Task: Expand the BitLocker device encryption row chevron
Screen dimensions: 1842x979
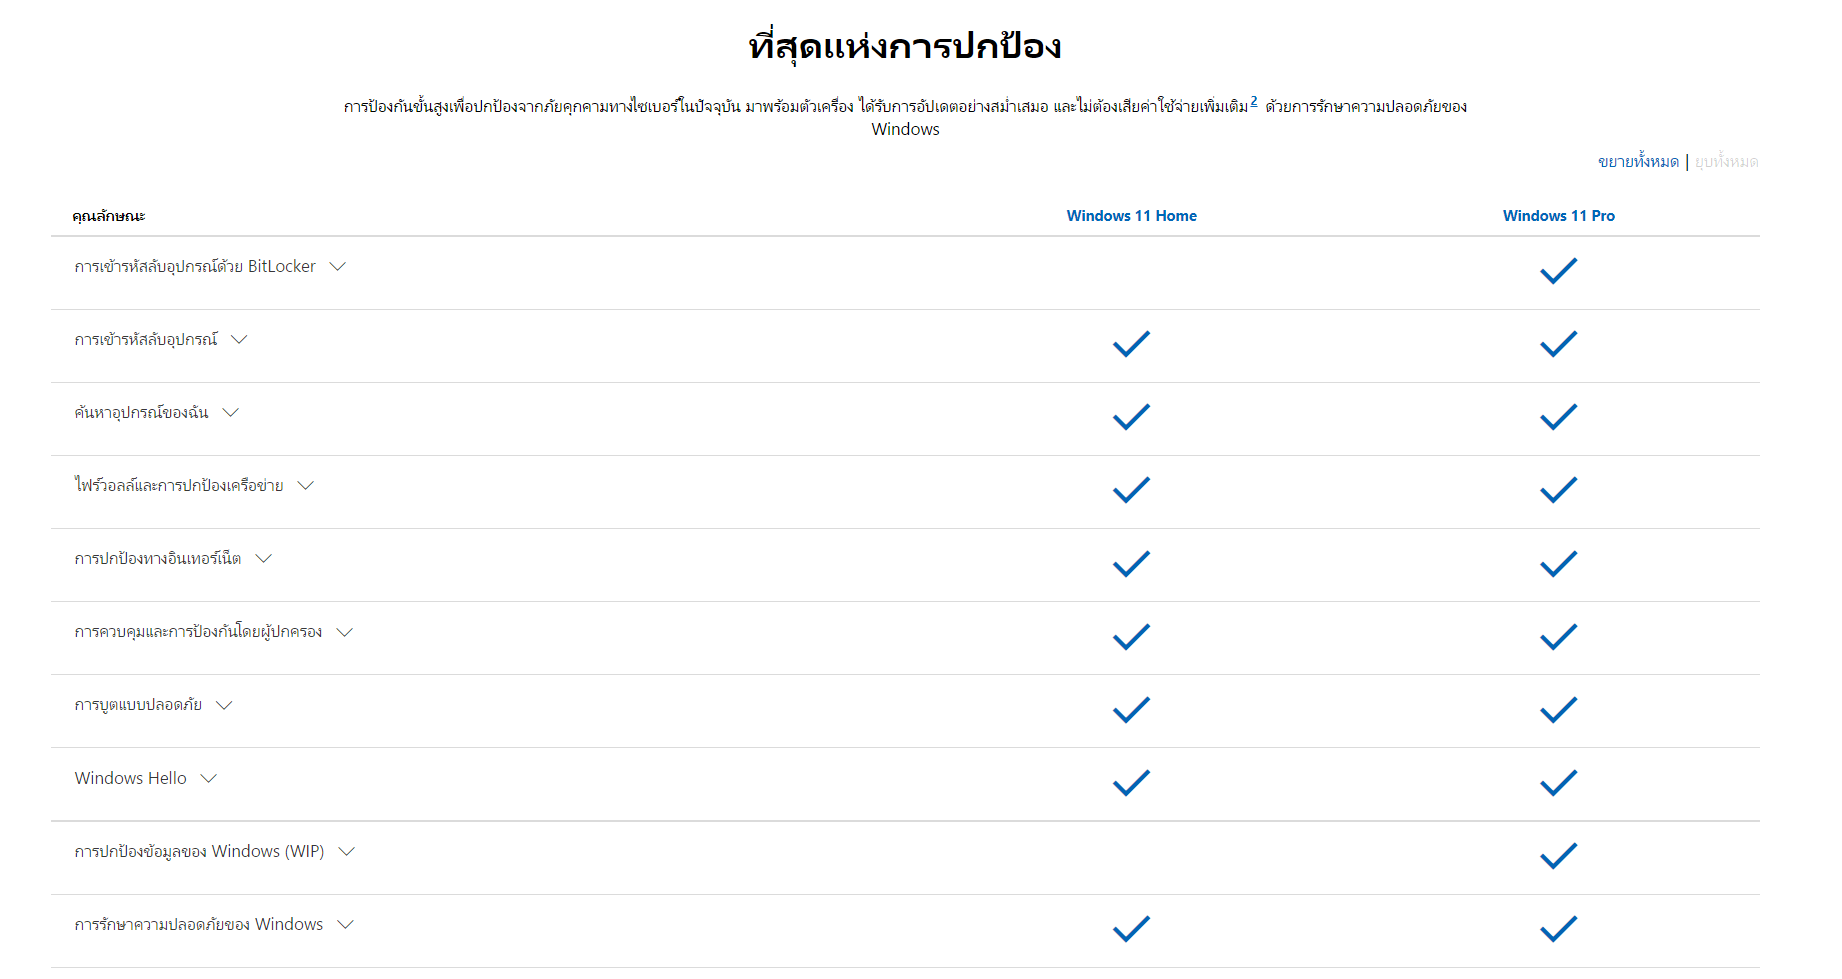Action: [338, 267]
